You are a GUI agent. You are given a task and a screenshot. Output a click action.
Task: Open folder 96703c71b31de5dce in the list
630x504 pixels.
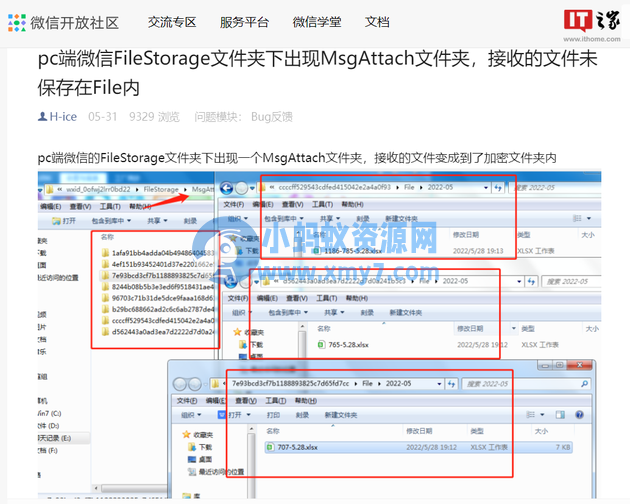point(158,298)
